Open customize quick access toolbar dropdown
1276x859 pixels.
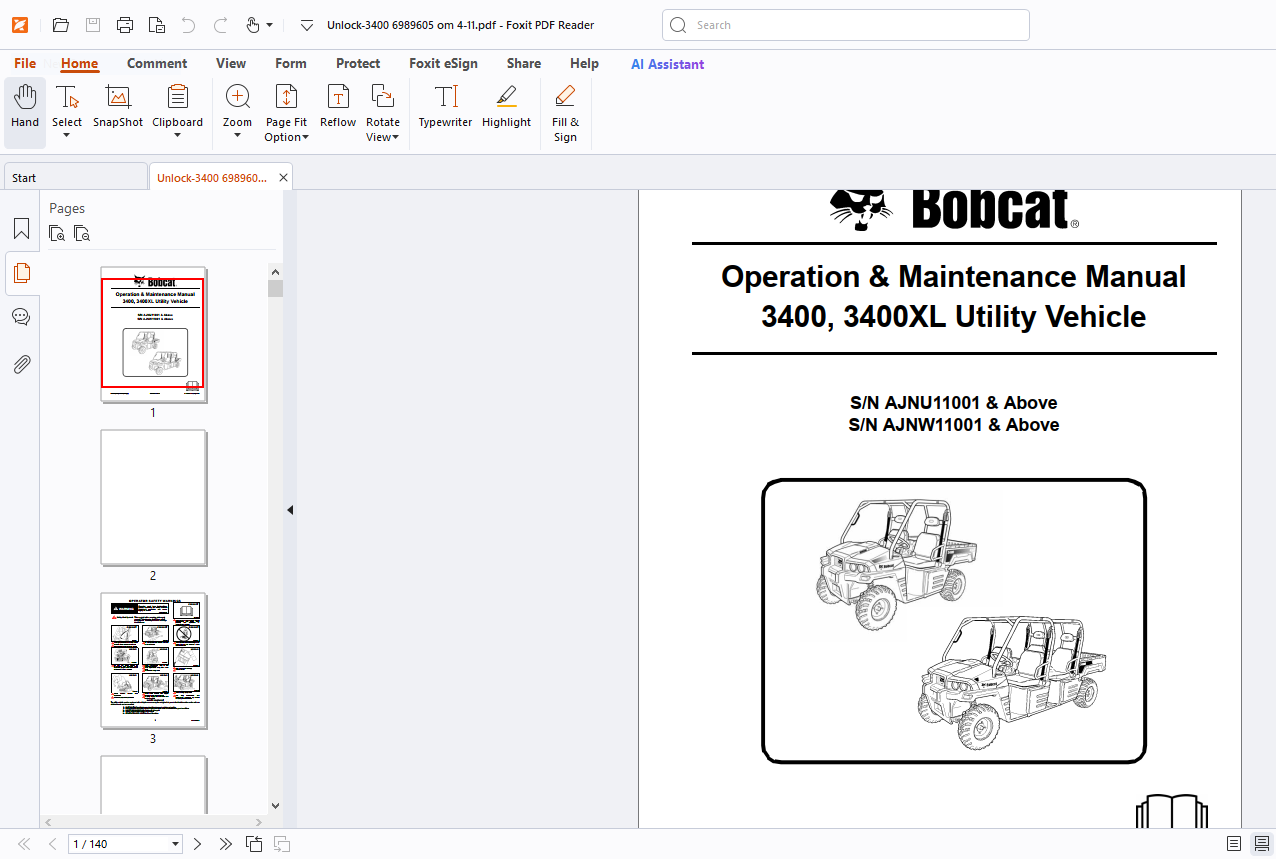307,25
